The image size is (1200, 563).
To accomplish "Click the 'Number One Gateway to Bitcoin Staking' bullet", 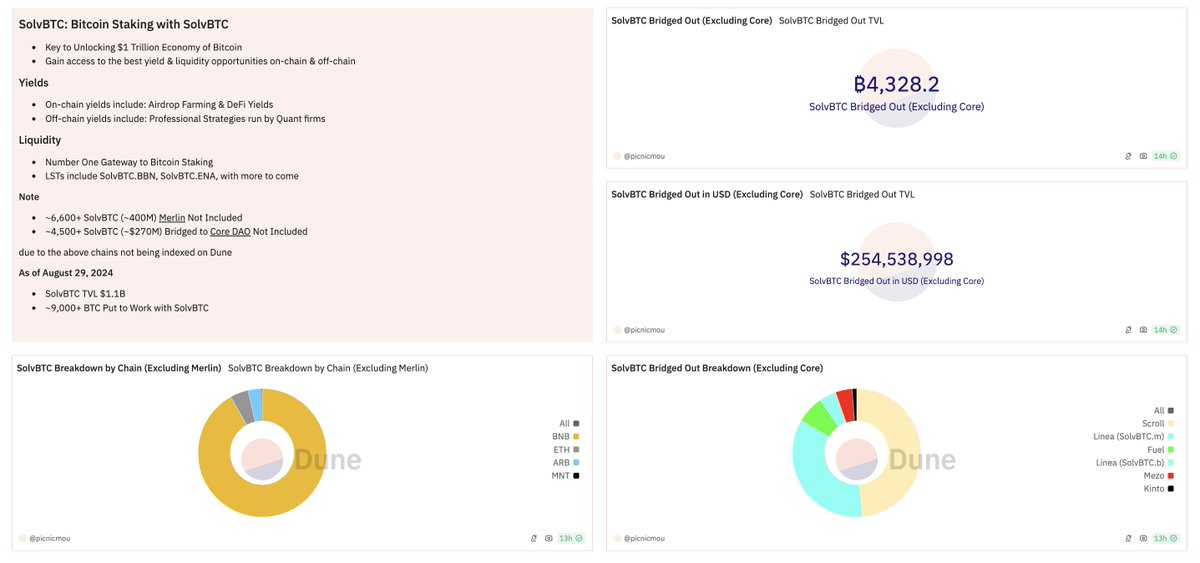I will coord(129,162).
